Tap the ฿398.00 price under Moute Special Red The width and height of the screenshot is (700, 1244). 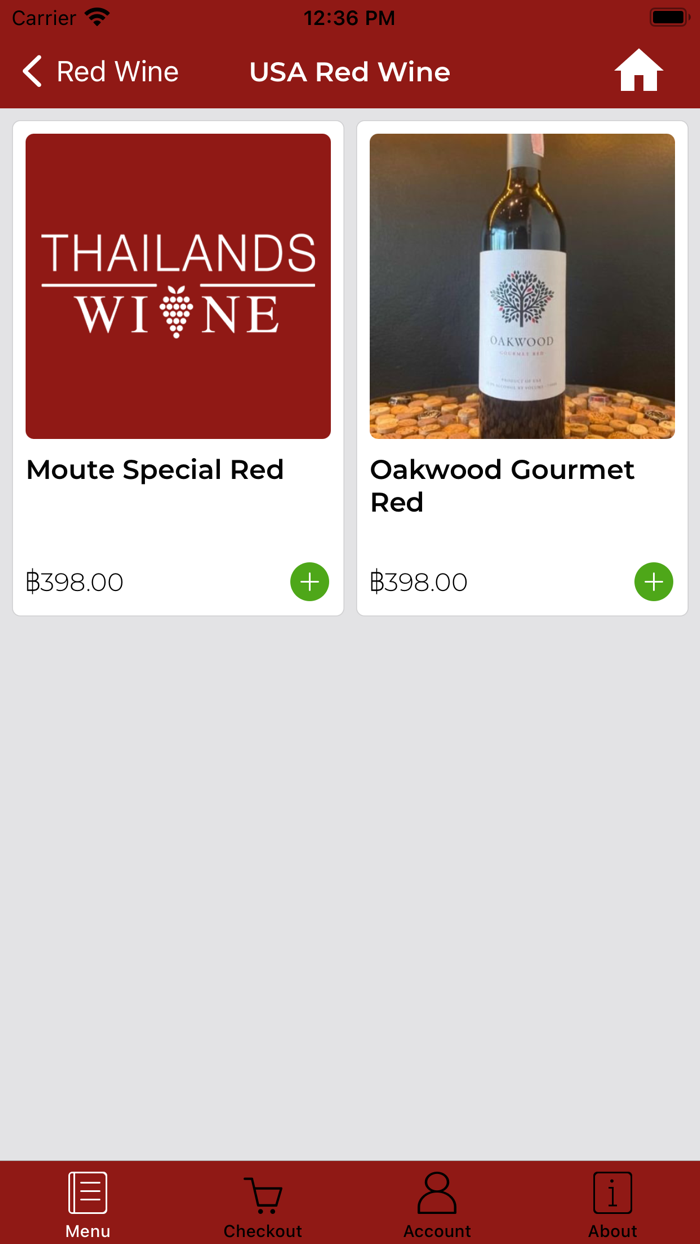point(74,581)
